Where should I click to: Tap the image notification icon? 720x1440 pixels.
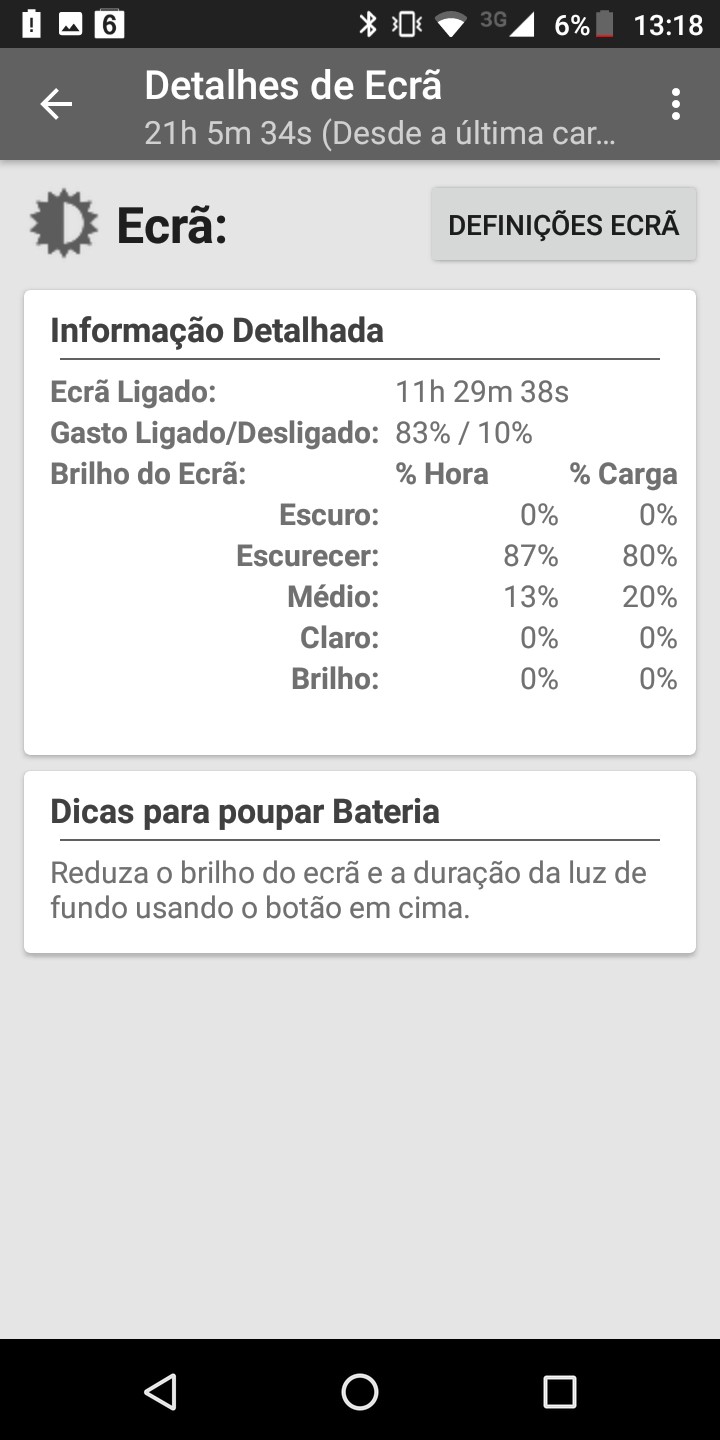tap(70, 24)
